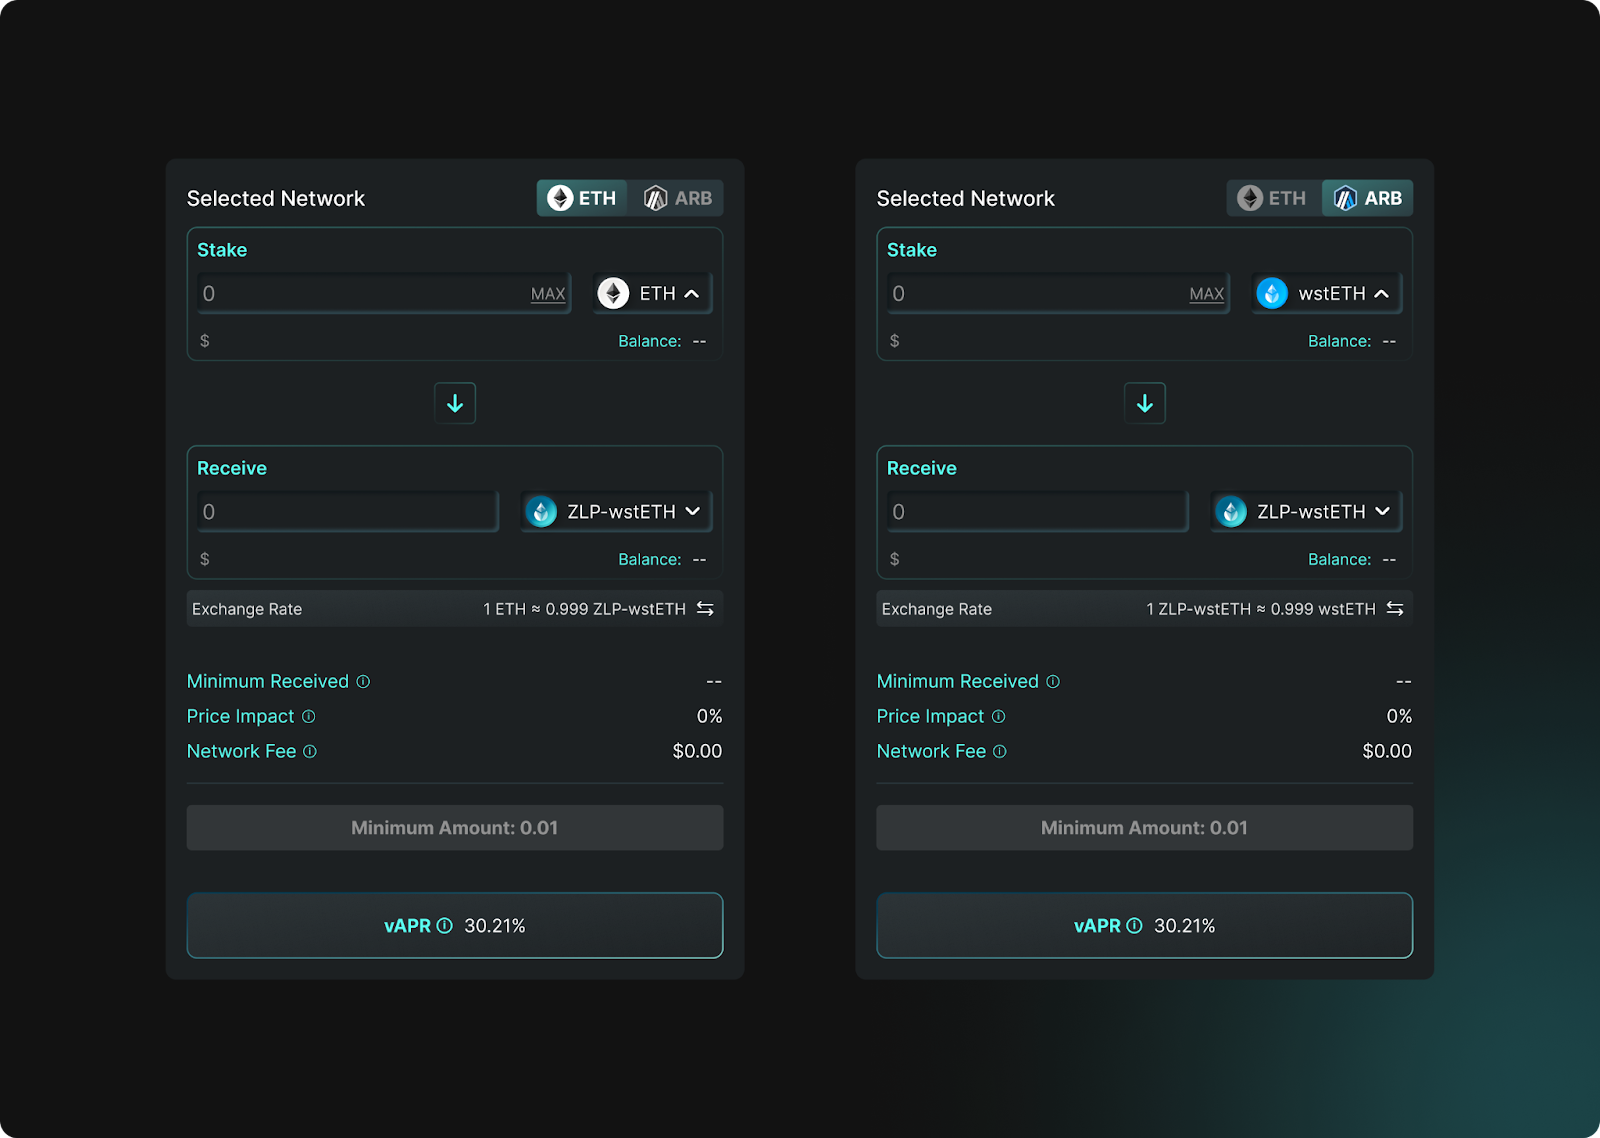Click the Arbitrum logo in right network switch
Viewport: 1600px width, 1138px height.
(x=1345, y=198)
